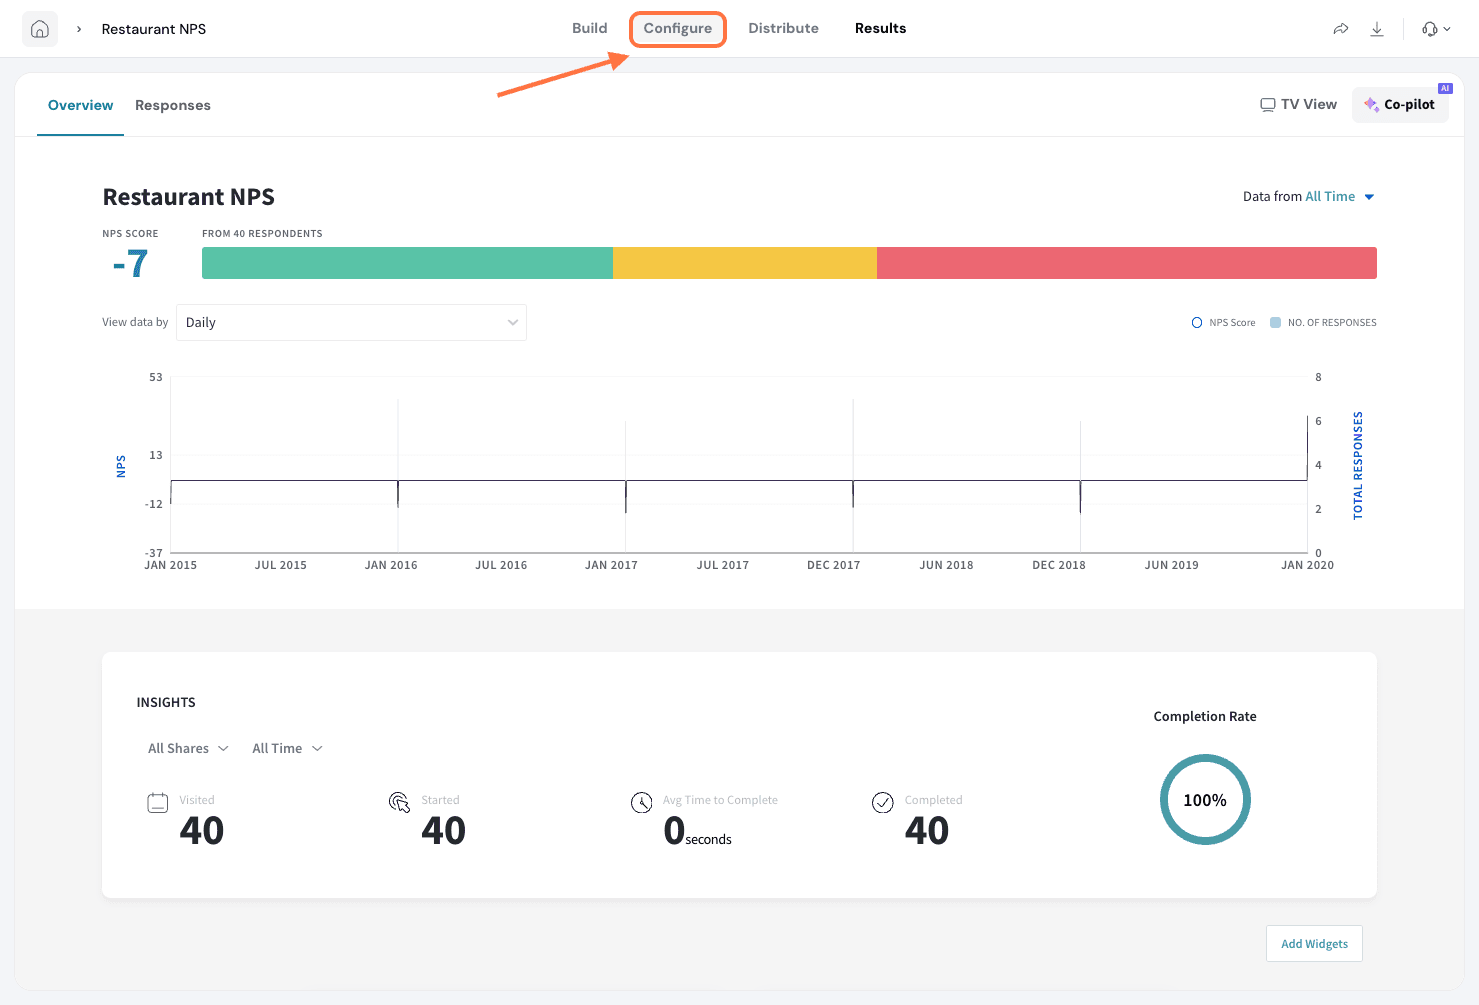Click the share arrow icon
The width and height of the screenshot is (1479, 1005).
pyautogui.click(x=1341, y=29)
